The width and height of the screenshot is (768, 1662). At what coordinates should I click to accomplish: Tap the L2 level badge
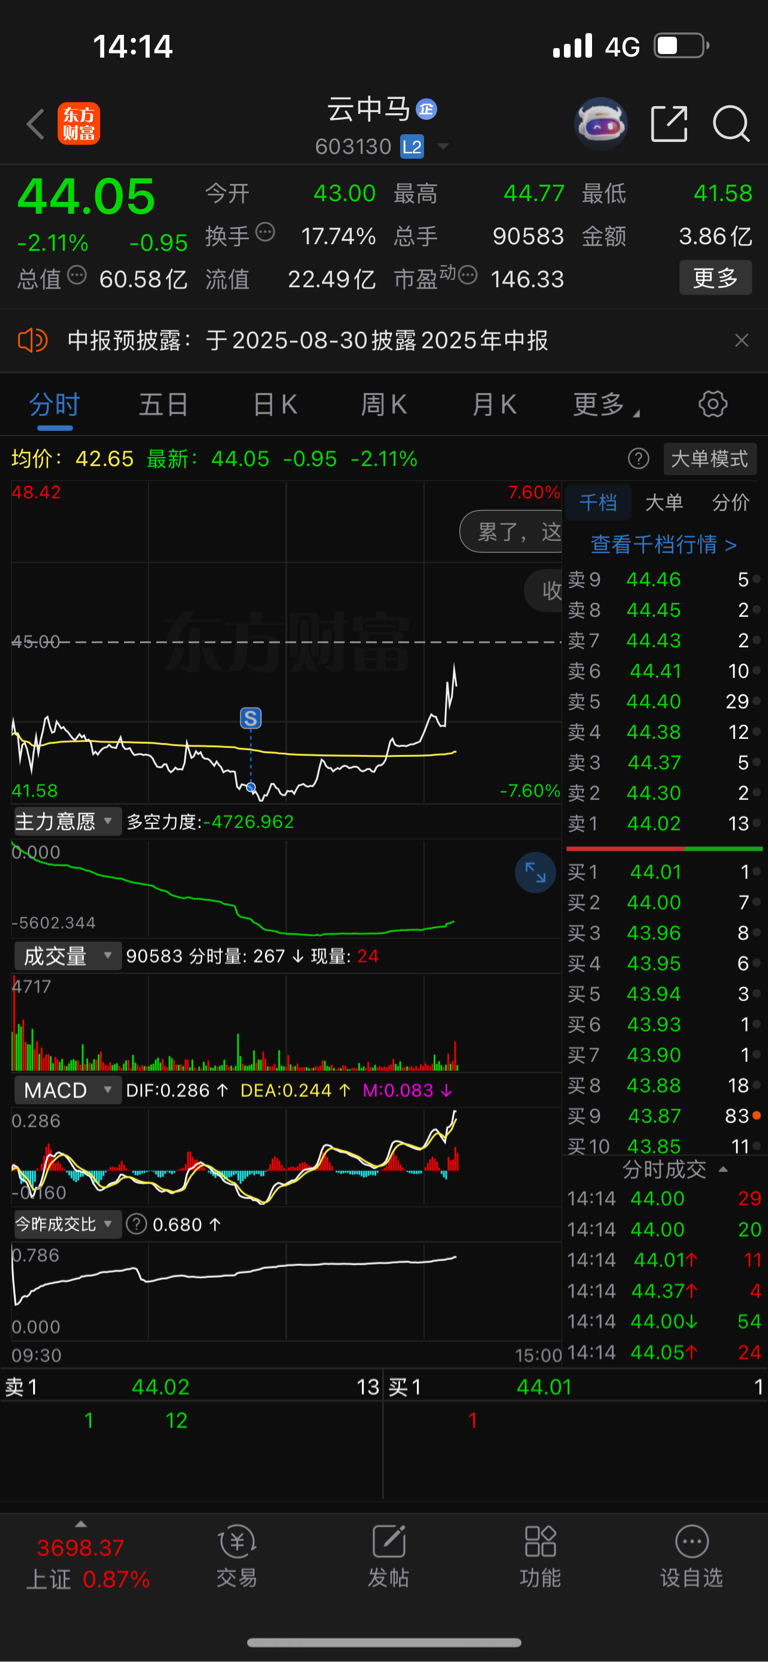point(412,147)
